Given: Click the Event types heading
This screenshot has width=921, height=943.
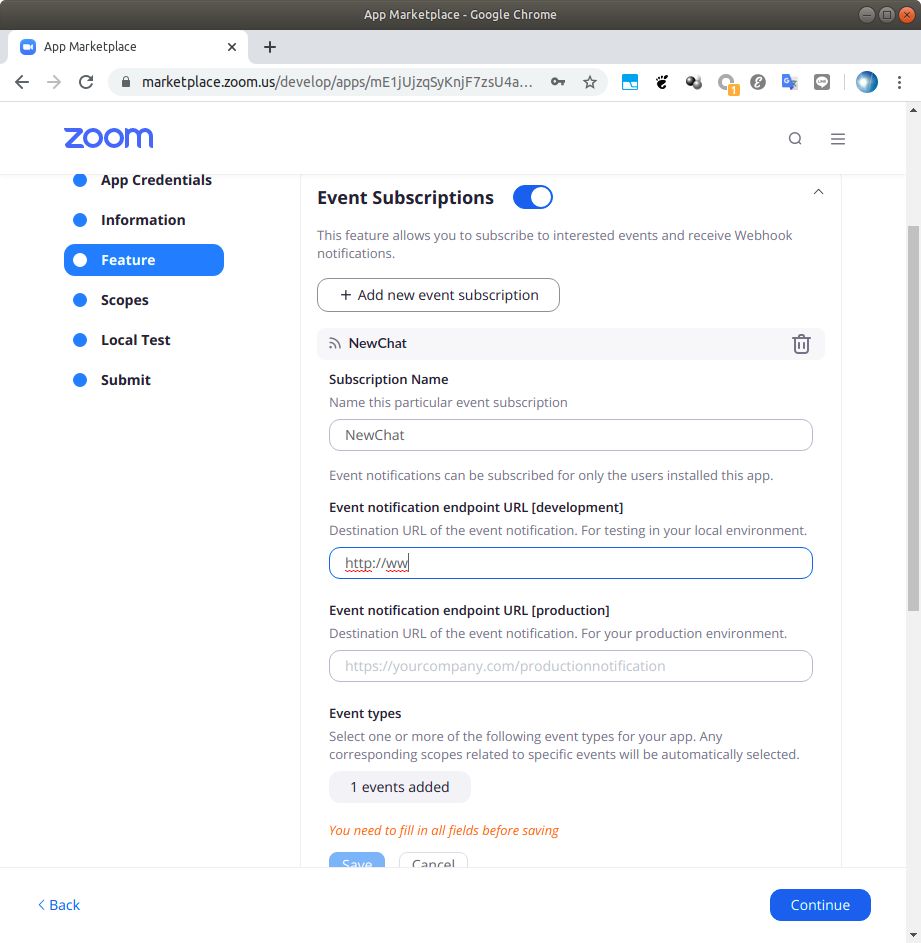Looking at the screenshot, I should pyautogui.click(x=365, y=713).
